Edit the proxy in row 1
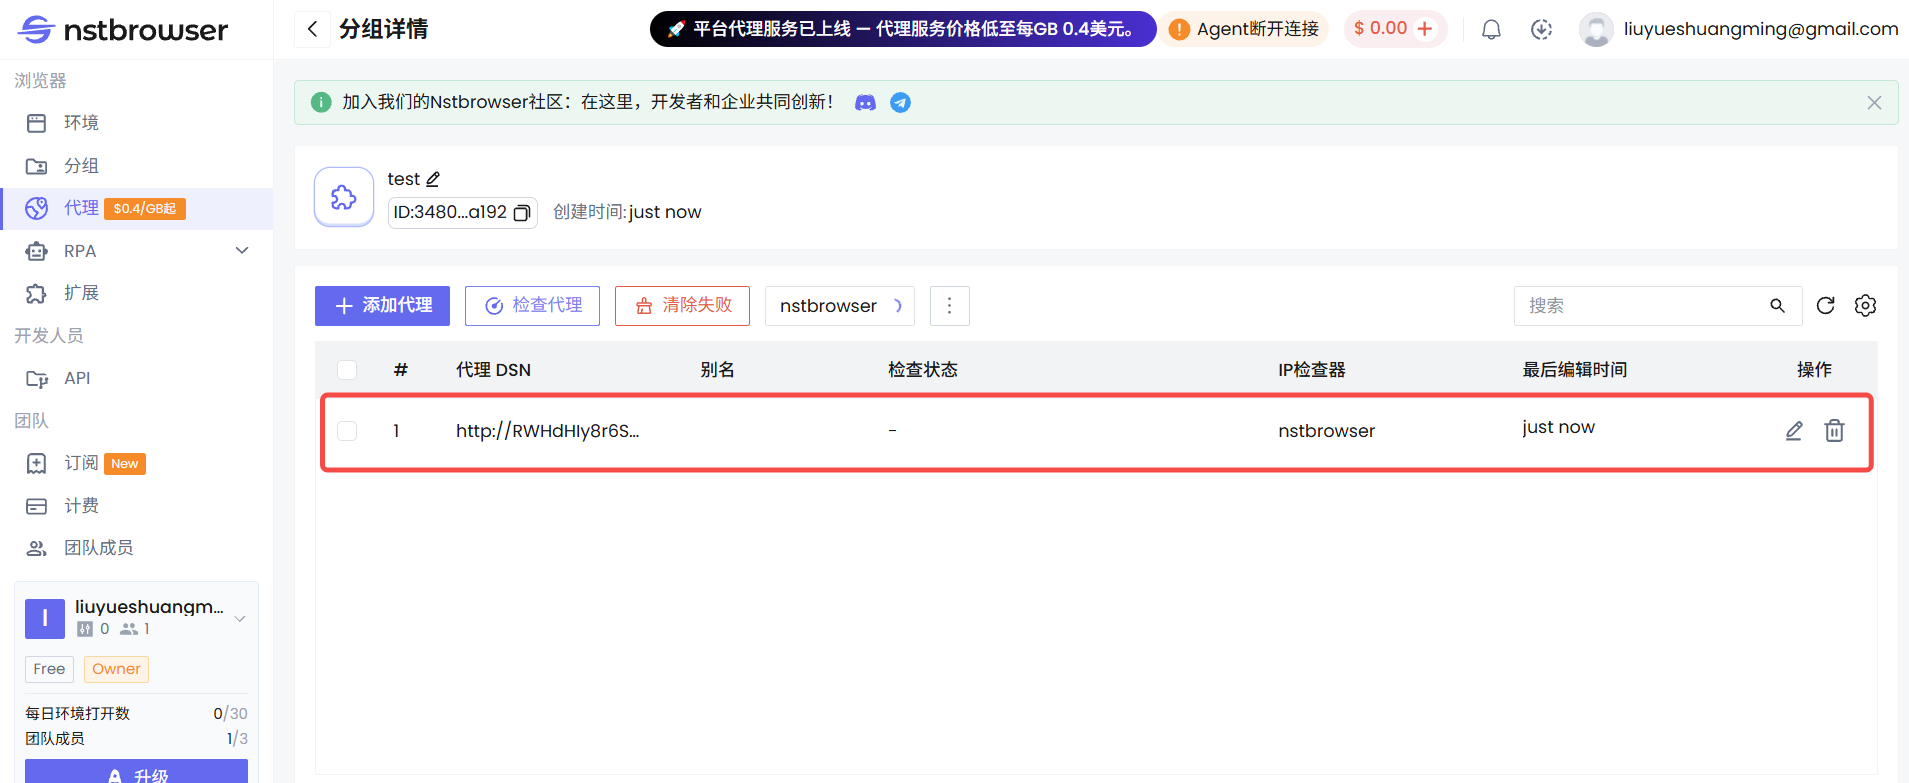Viewport: 1909px width, 783px height. 1794,430
